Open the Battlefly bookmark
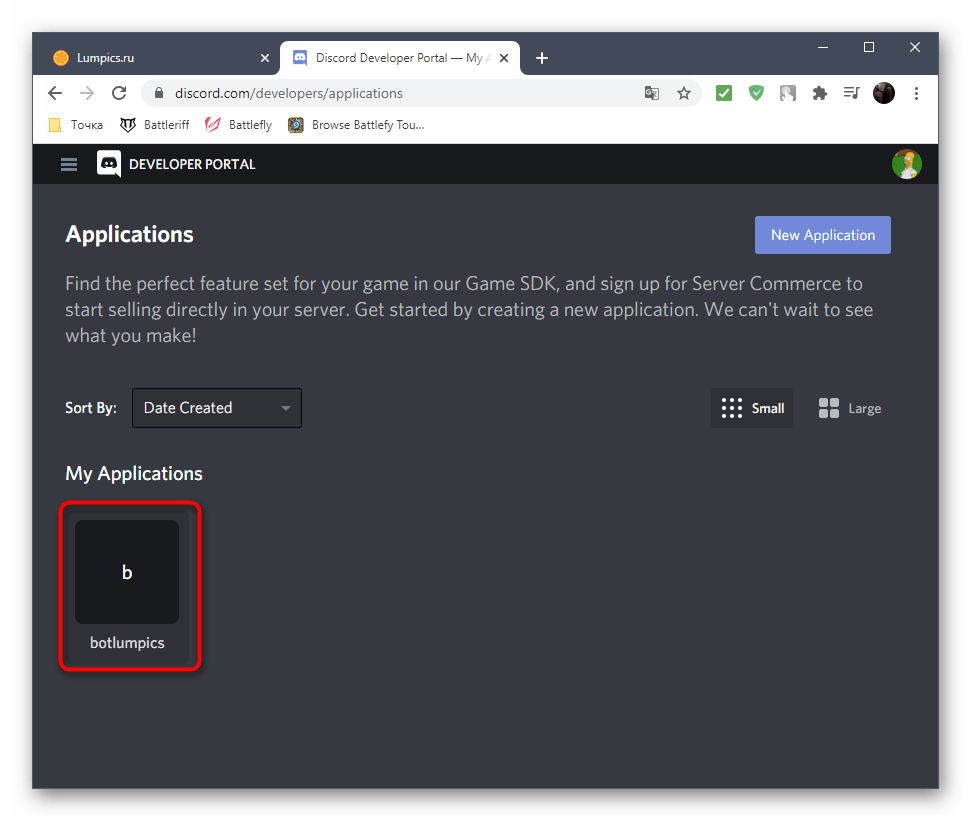 pyautogui.click(x=239, y=125)
